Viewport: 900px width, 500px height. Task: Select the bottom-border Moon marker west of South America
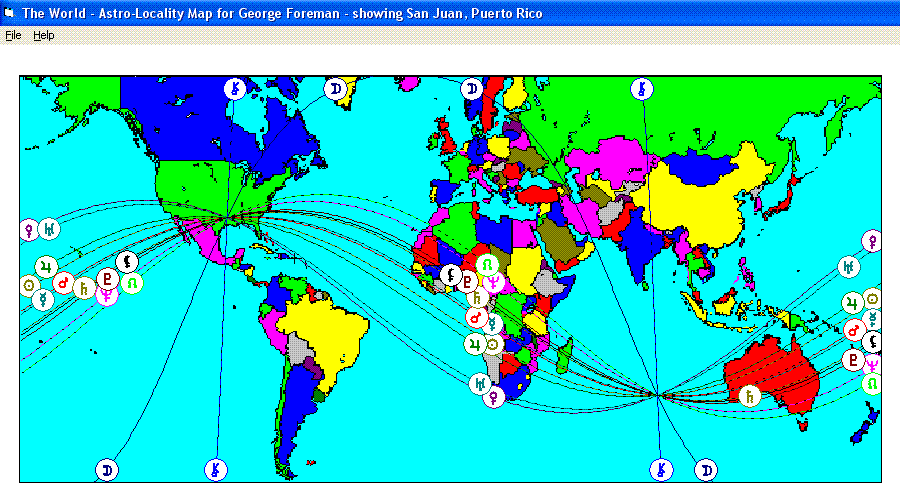(x=107, y=470)
